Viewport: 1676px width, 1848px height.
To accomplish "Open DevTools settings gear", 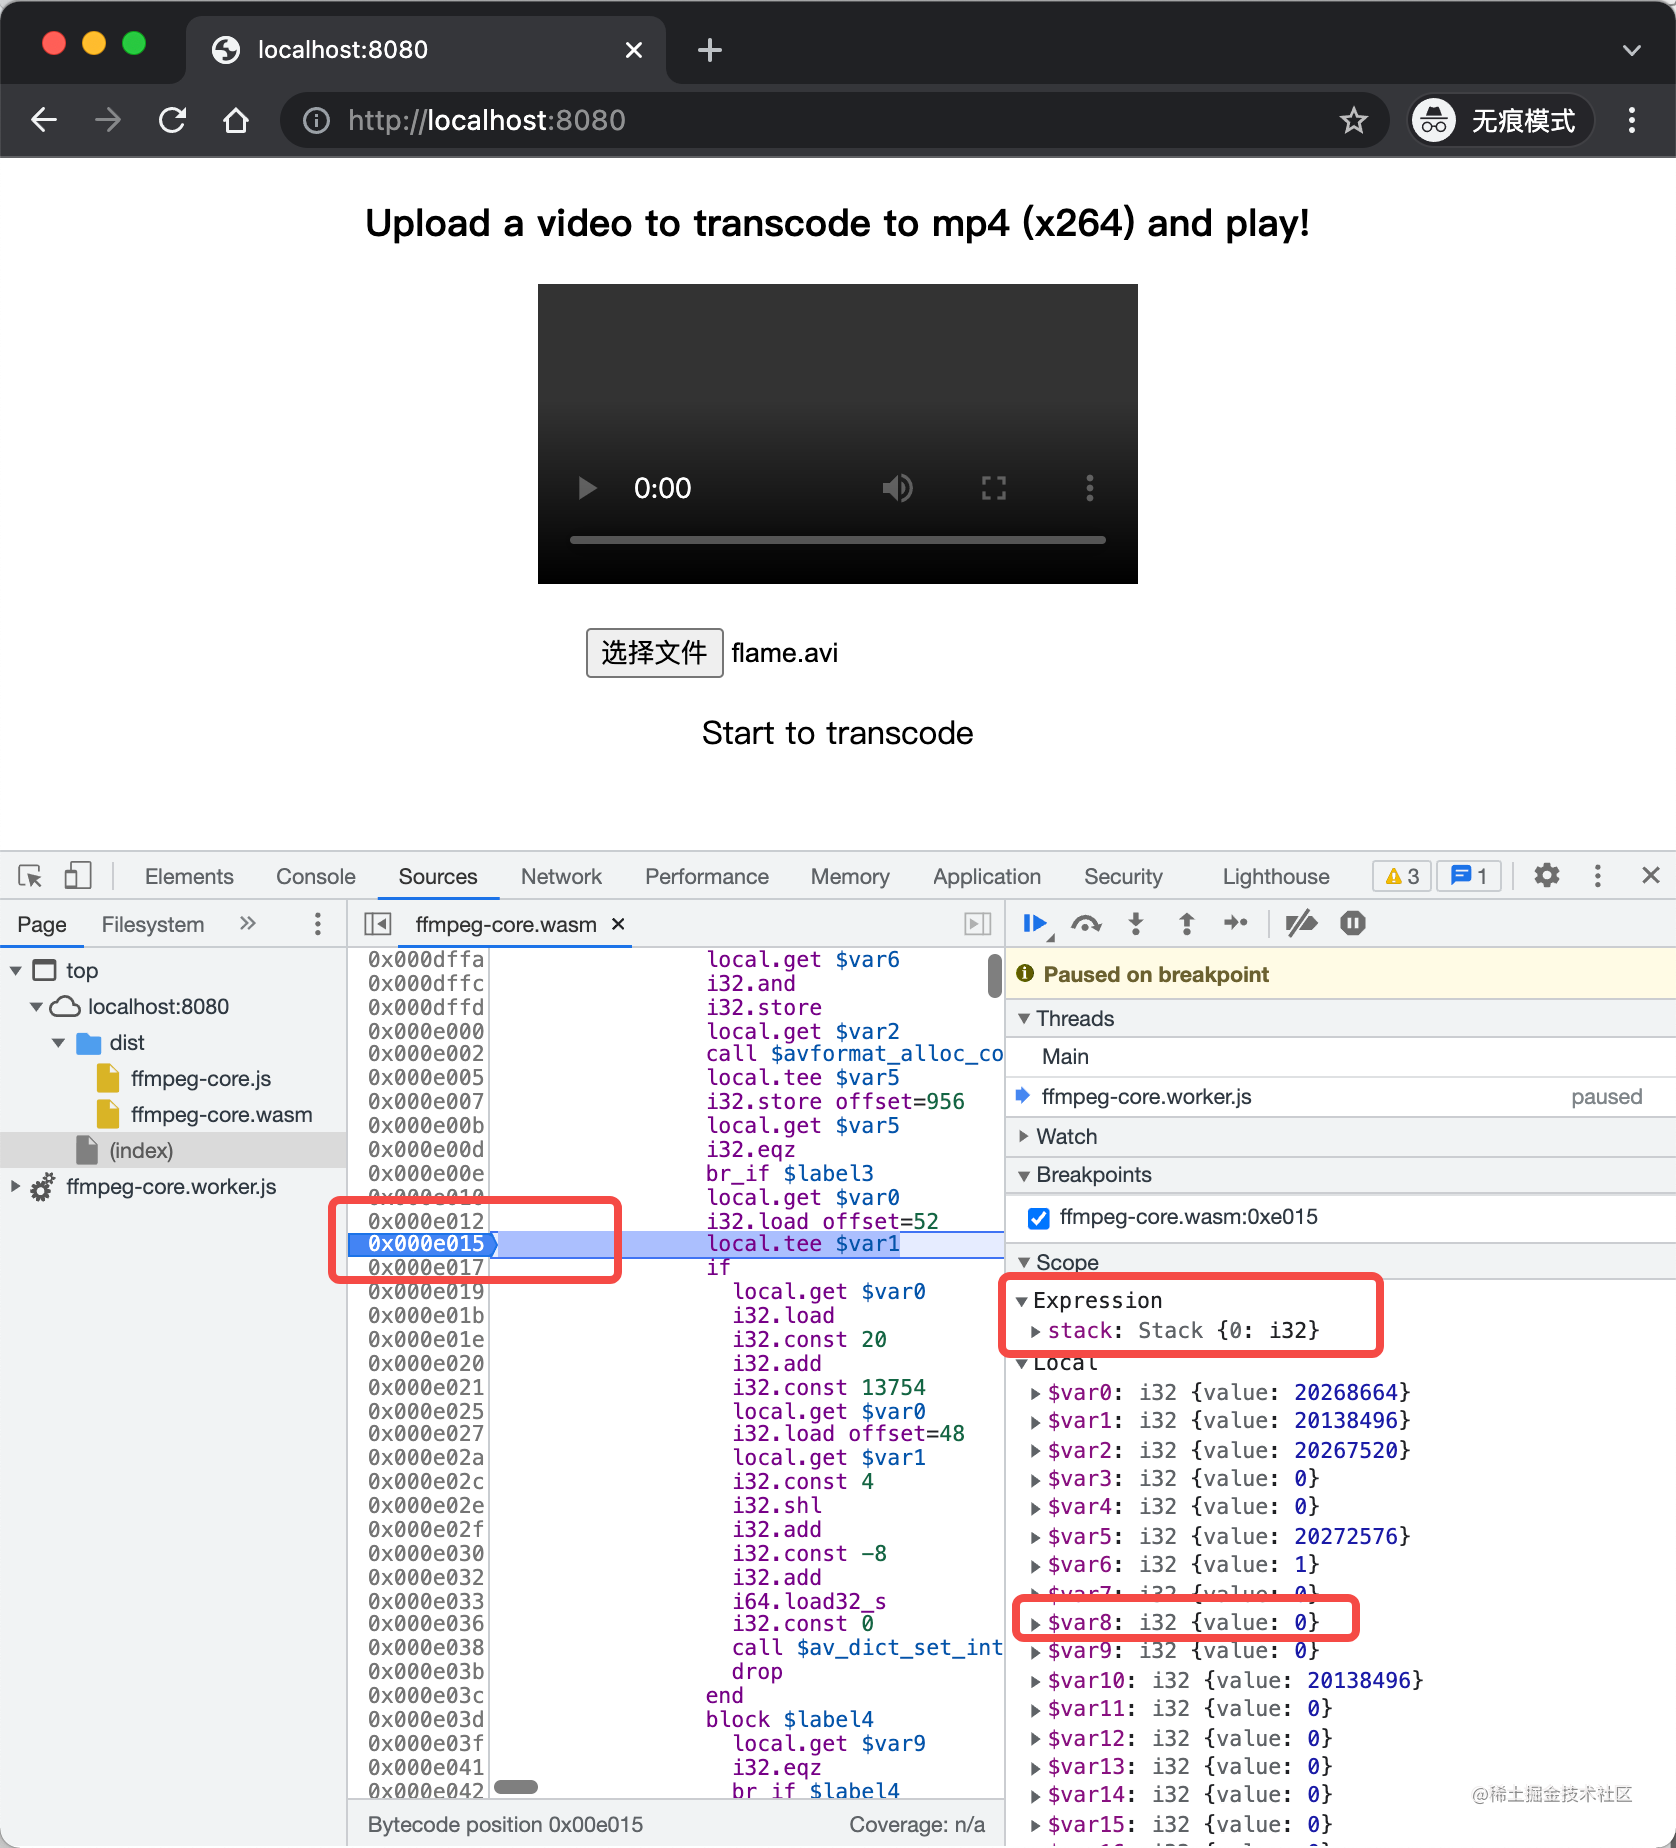I will 1547,876.
